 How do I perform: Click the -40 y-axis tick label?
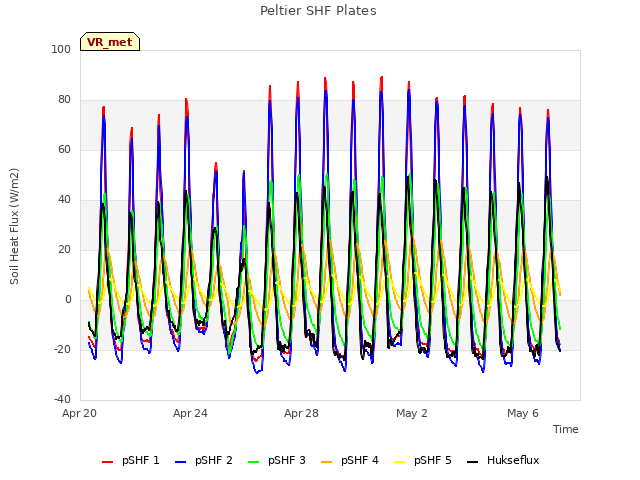(x=62, y=399)
